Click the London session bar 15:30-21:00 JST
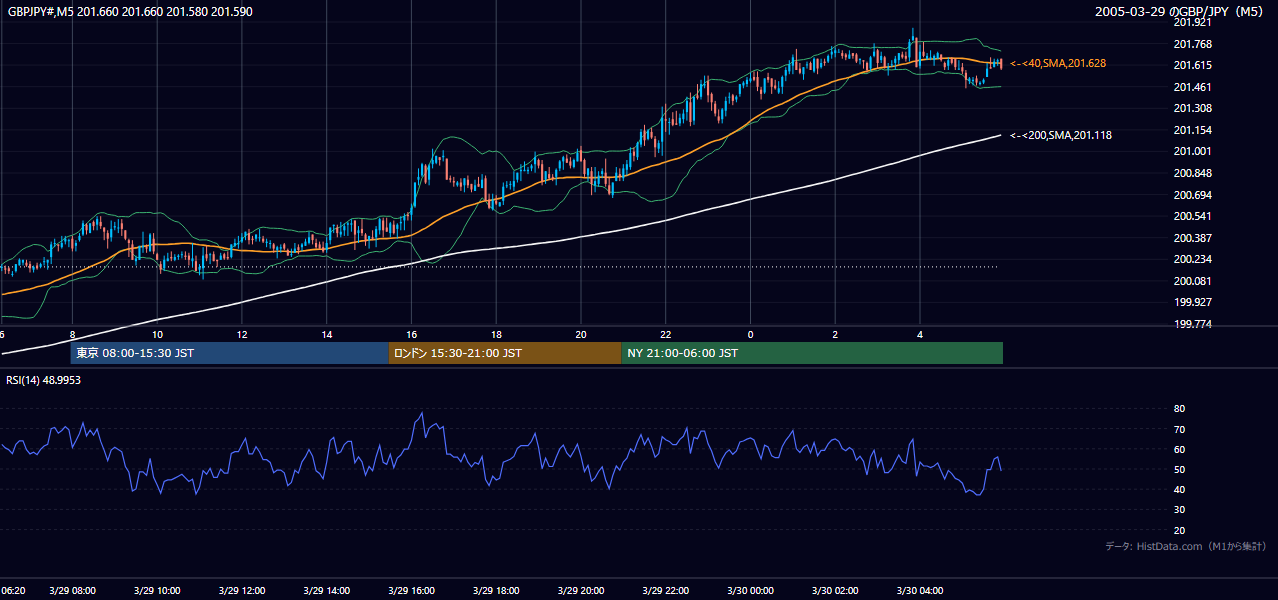 tap(505, 353)
